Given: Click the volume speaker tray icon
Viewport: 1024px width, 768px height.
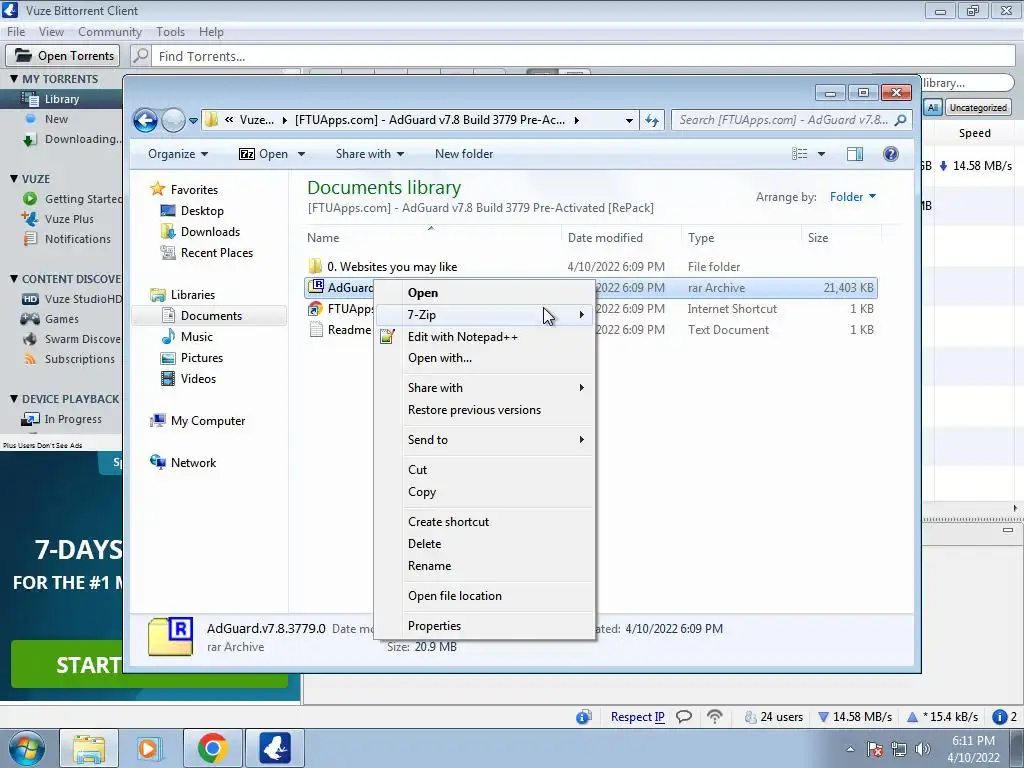Looking at the screenshot, I should [923, 749].
